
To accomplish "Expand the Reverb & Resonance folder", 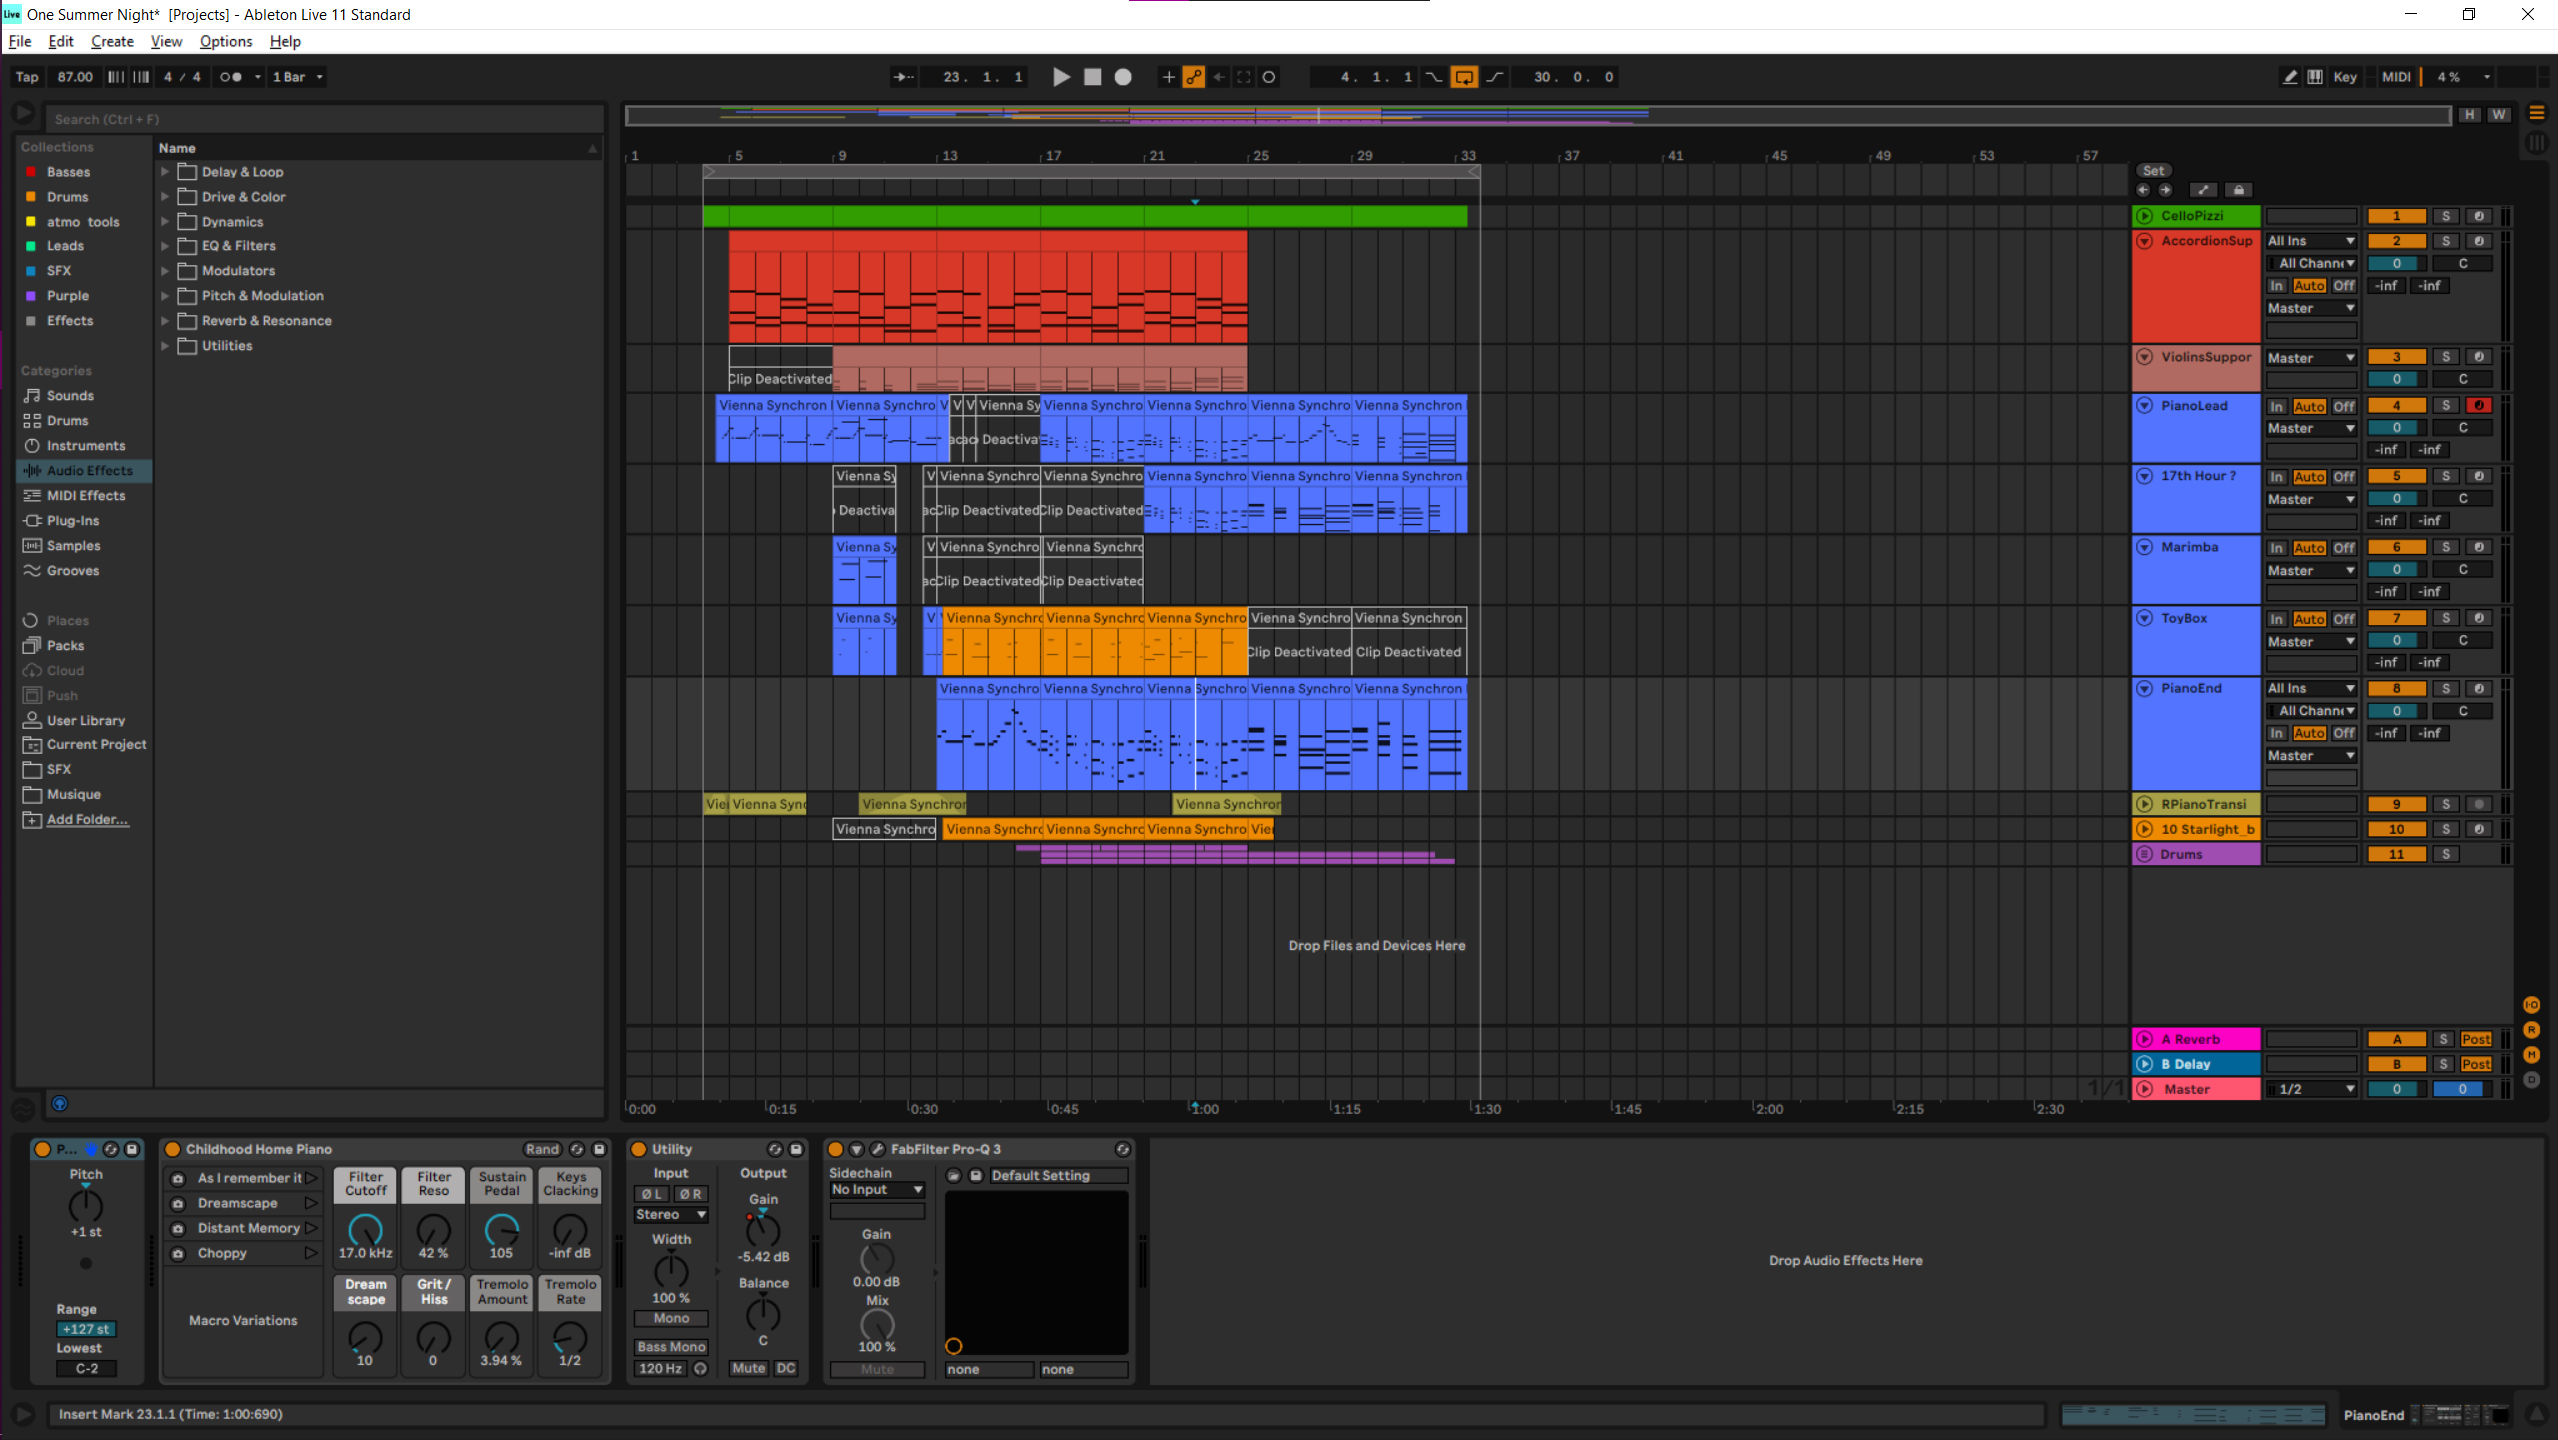I will [x=165, y=321].
